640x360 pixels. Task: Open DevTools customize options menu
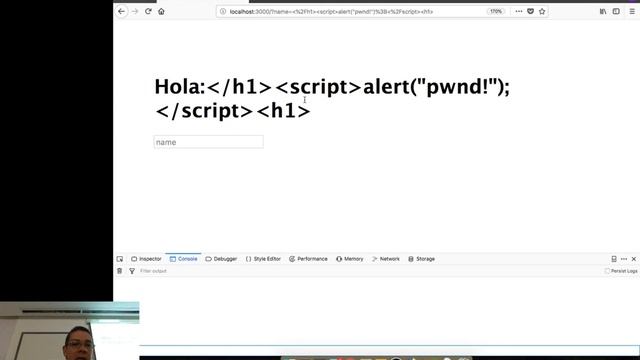(624, 259)
